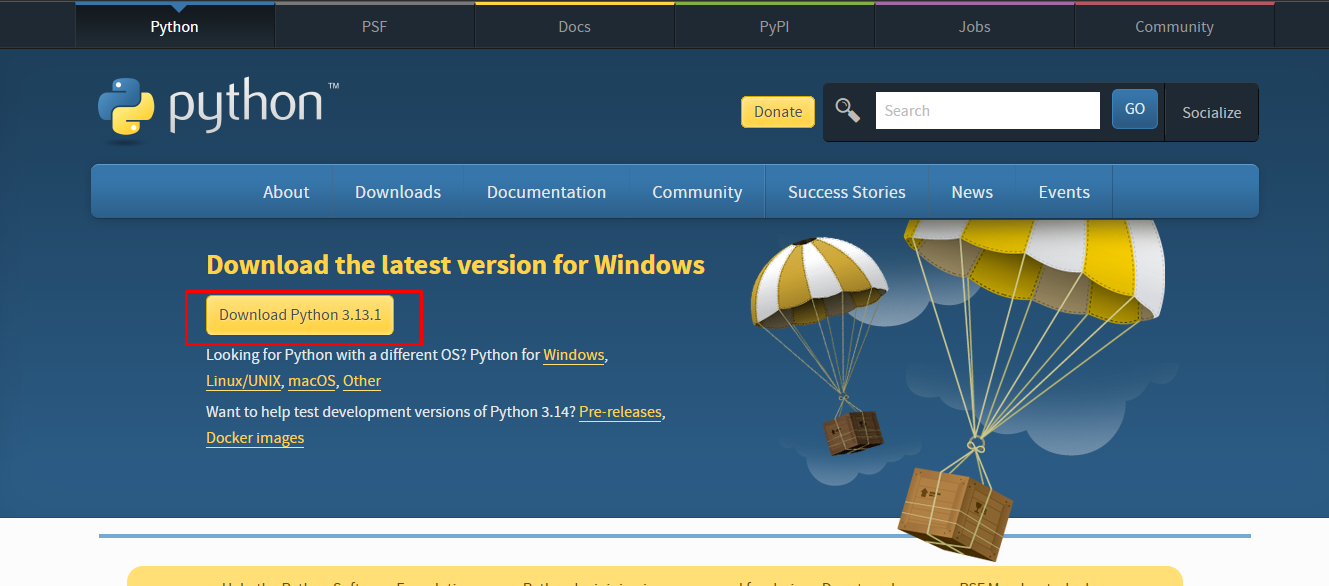Open the Events navigation menu

click(x=1064, y=192)
